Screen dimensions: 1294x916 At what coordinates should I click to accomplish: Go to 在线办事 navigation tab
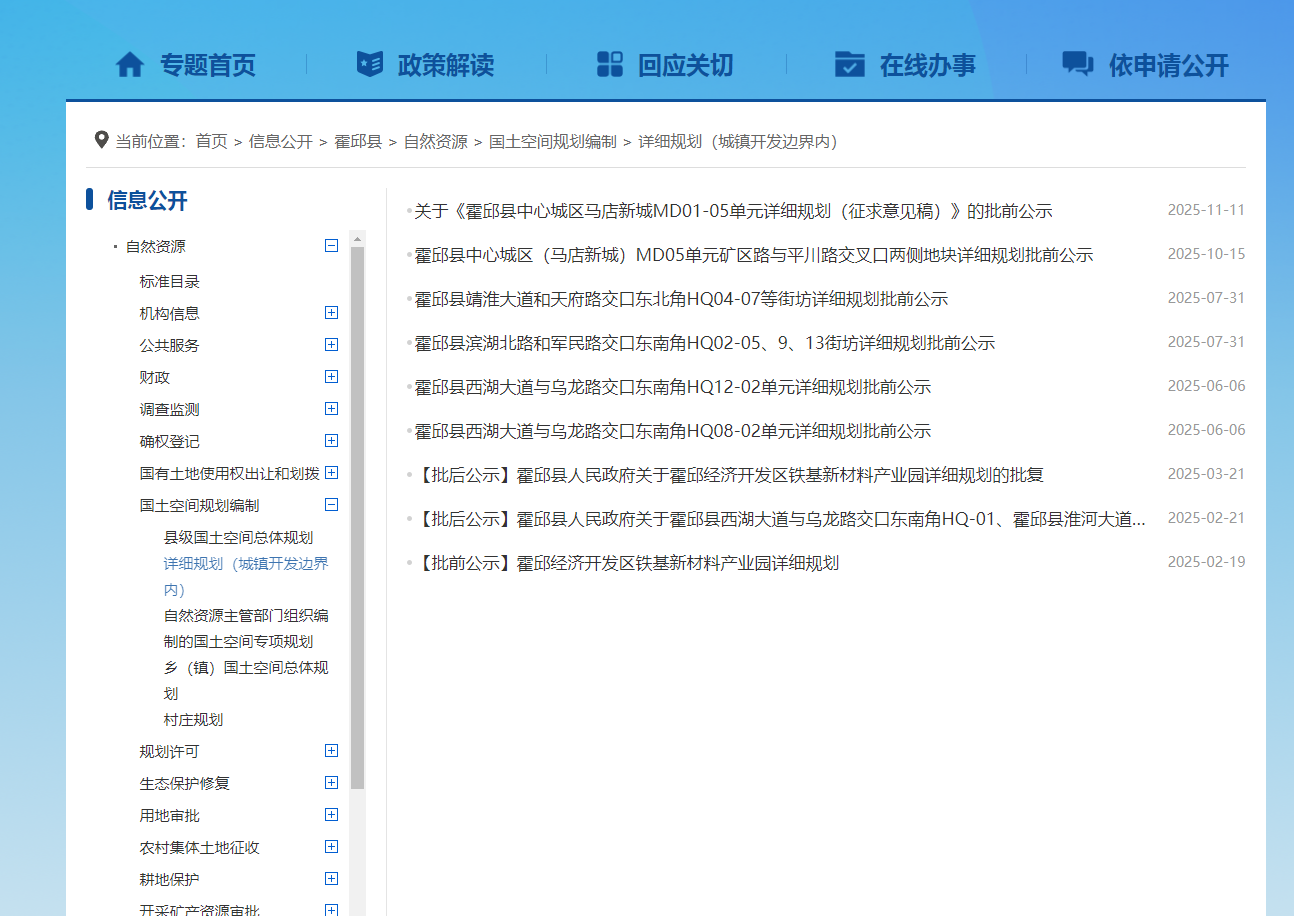coord(927,66)
